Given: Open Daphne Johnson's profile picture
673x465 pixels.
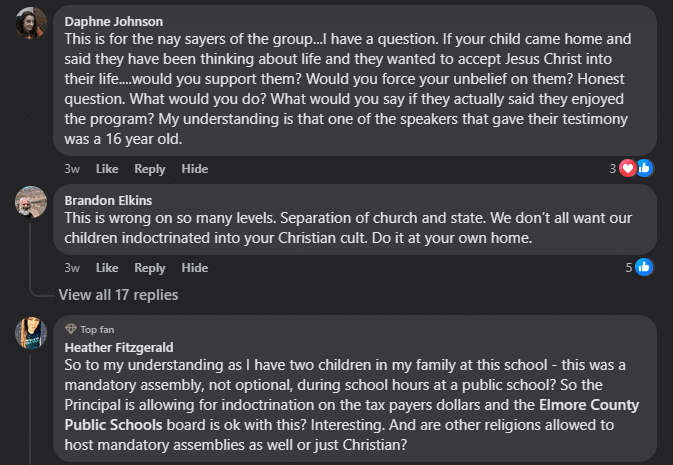Looking at the screenshot, I should point(32,23).
